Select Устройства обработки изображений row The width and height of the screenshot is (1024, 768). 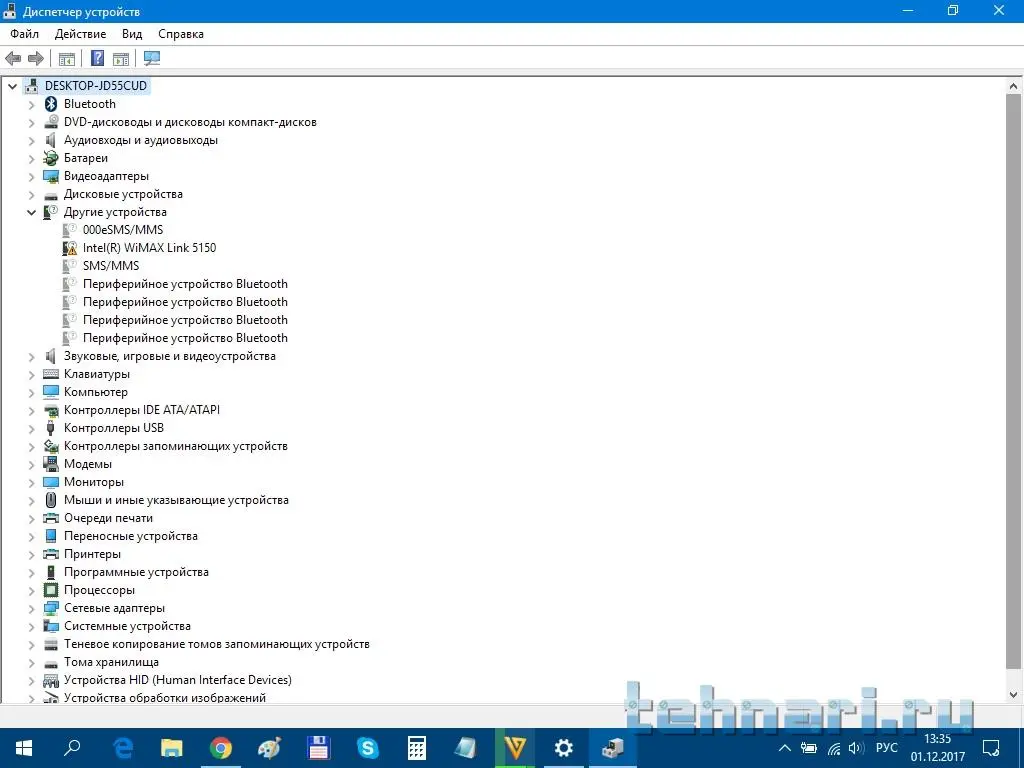tap(165, 697)
